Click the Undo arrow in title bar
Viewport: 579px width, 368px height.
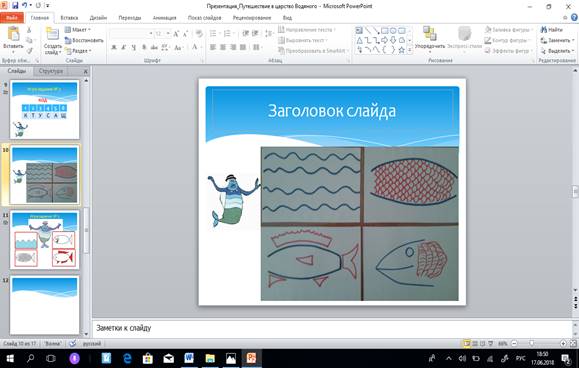point(25,5)
